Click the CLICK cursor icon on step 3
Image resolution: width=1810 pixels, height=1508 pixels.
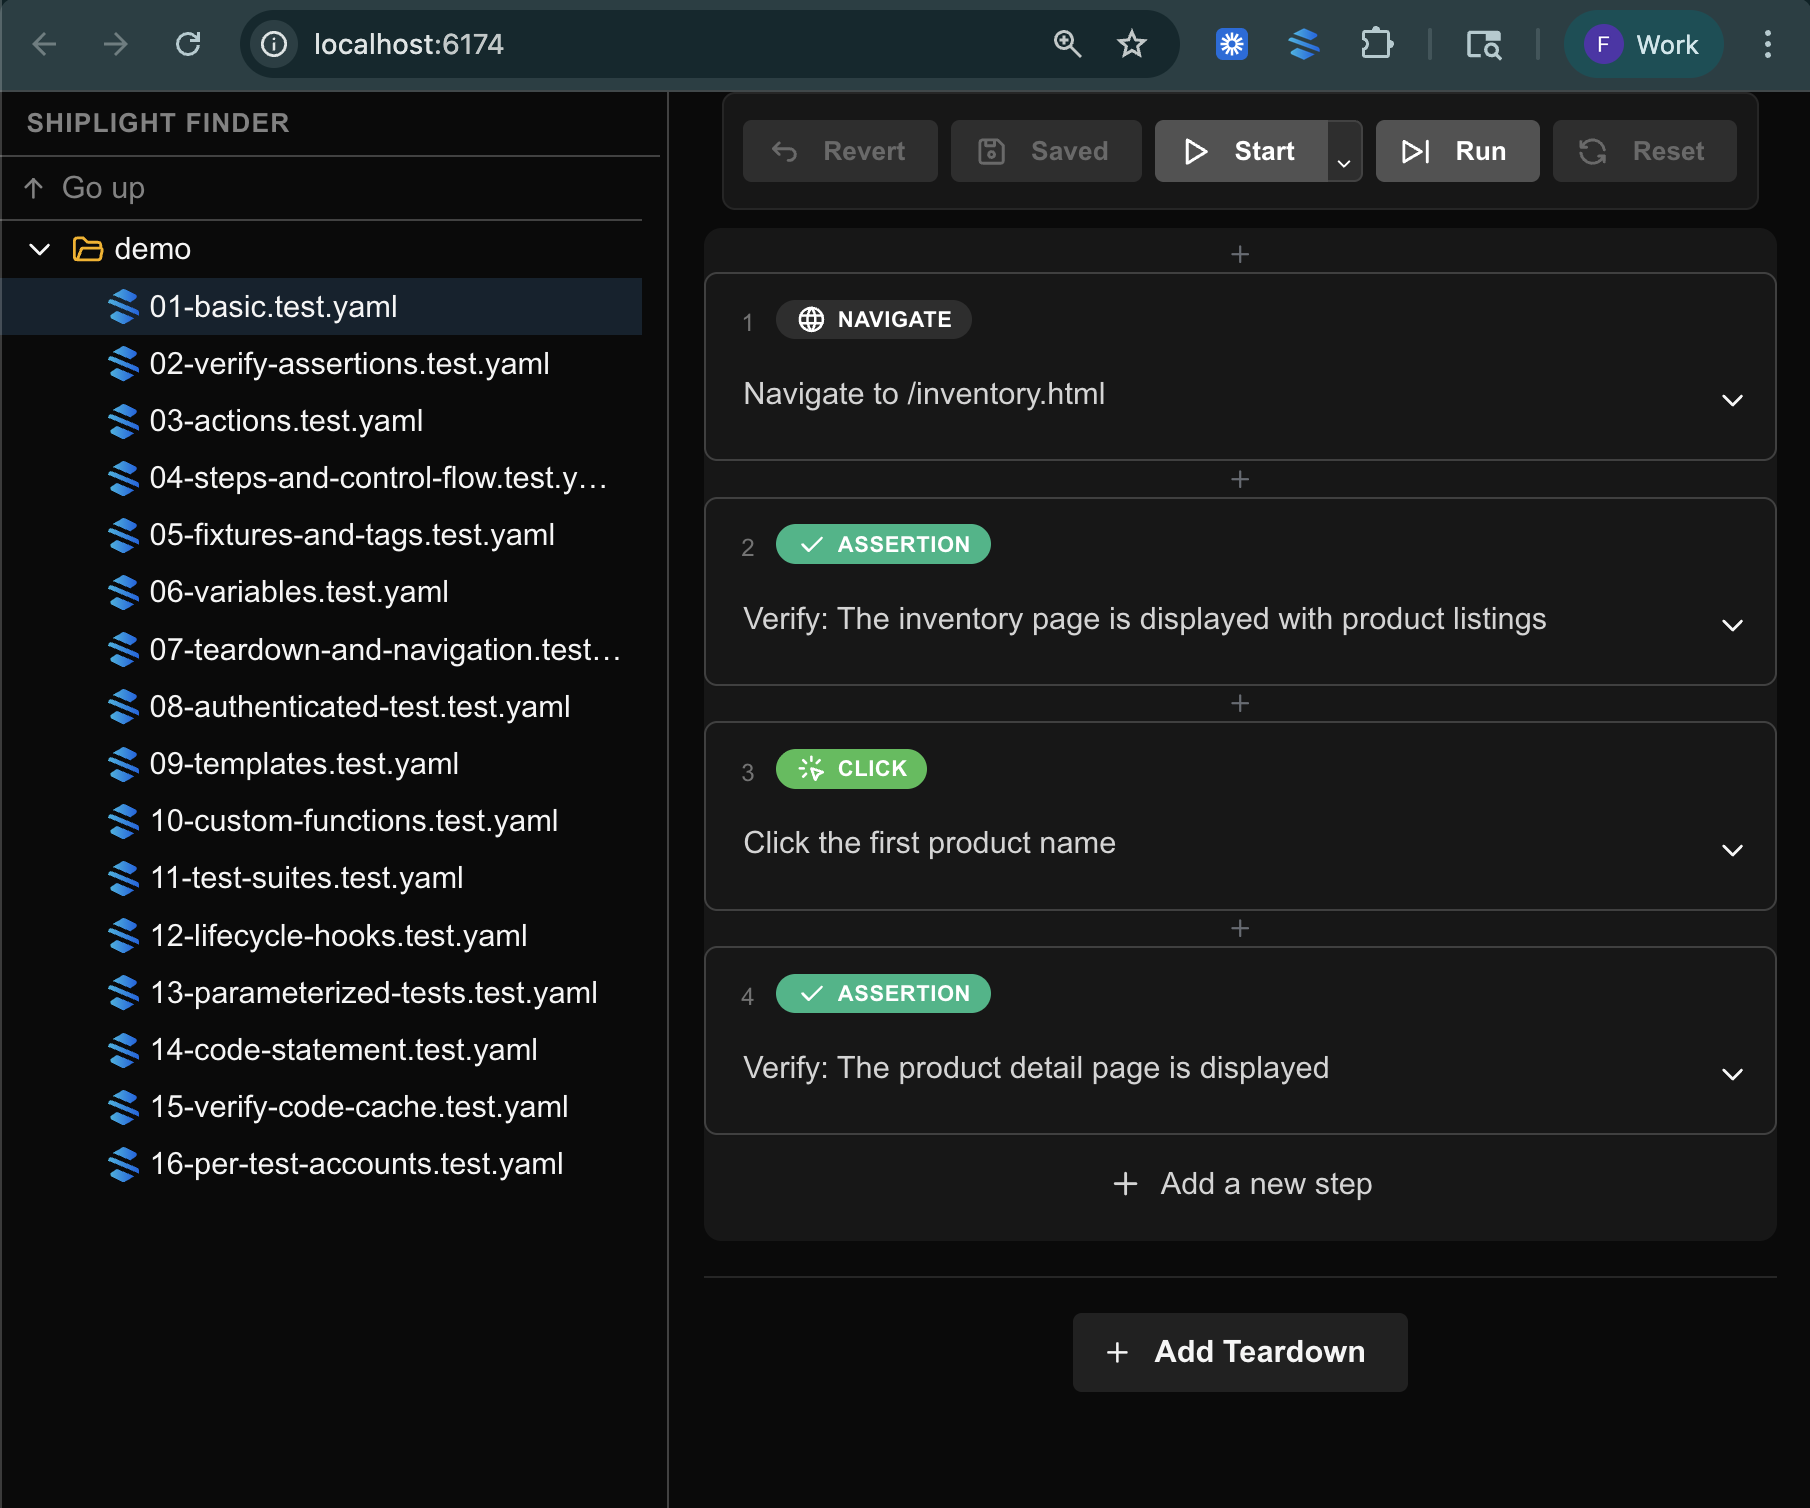click(x=812, y=769)
